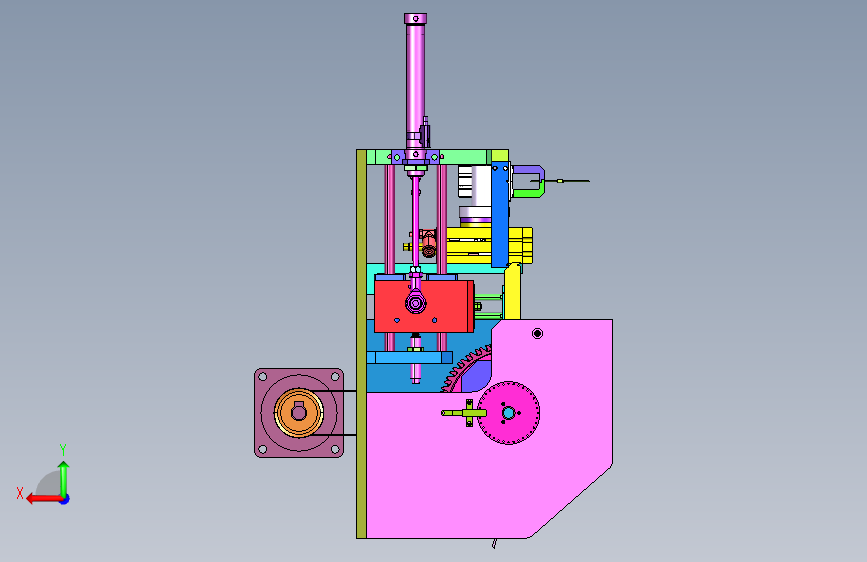Select the yellow upright post above the pink plate
867x562 pixels.
point(512,292)
